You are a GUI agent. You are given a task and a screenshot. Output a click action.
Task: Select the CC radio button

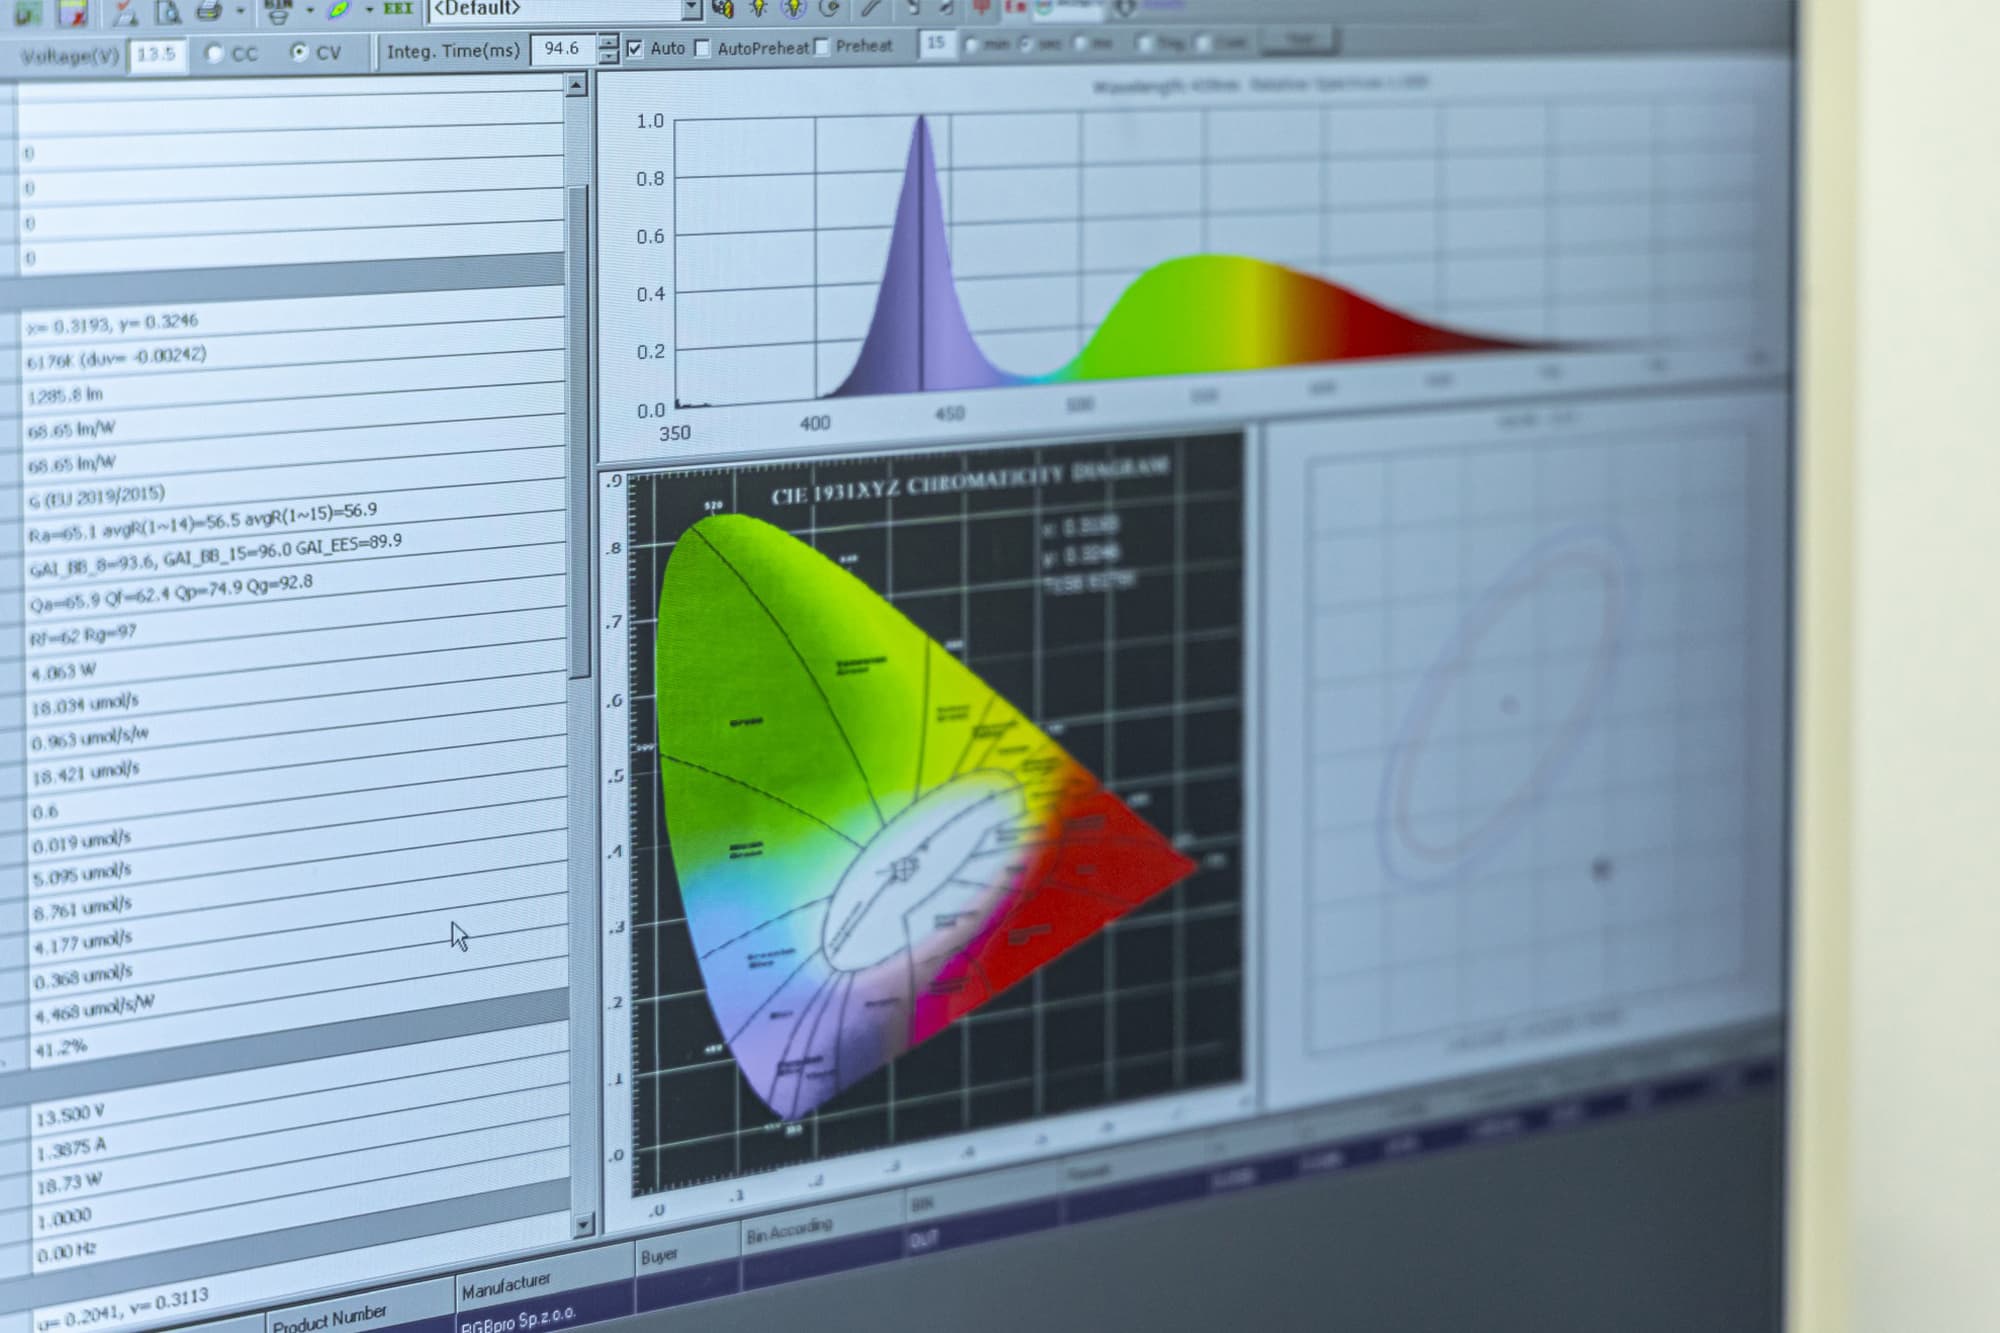click(213, 54)
